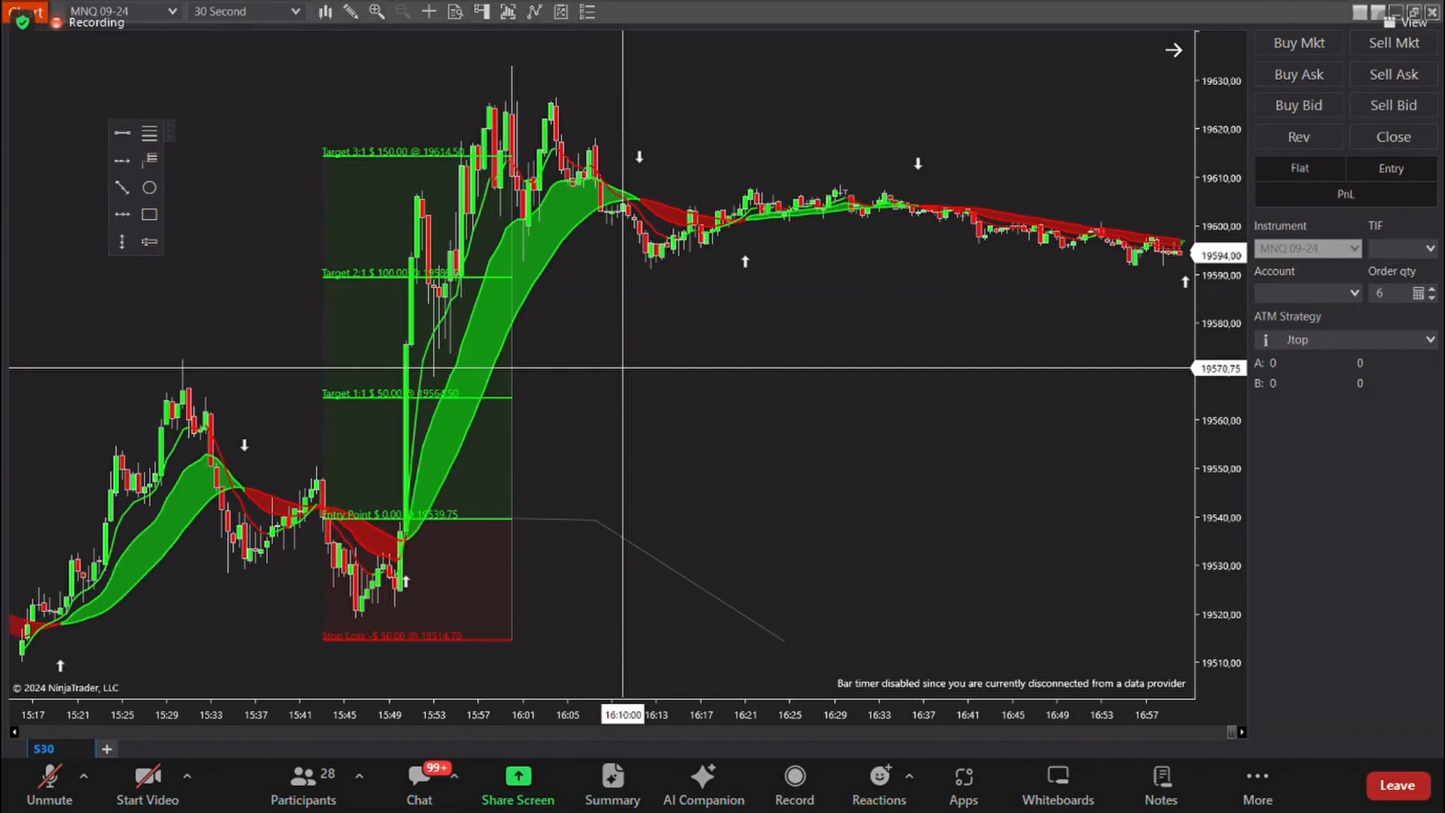
Task: Select the ray arrow drawing tool
Action: coord(122,160)
